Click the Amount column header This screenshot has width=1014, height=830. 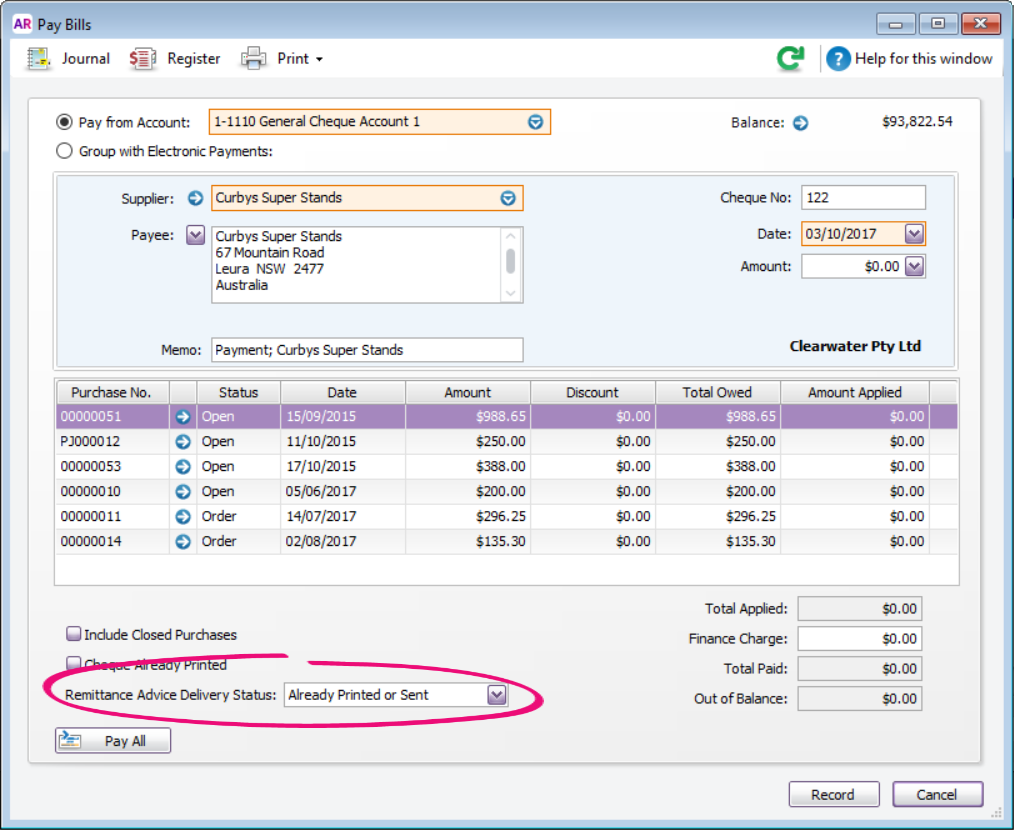[468, 392]
